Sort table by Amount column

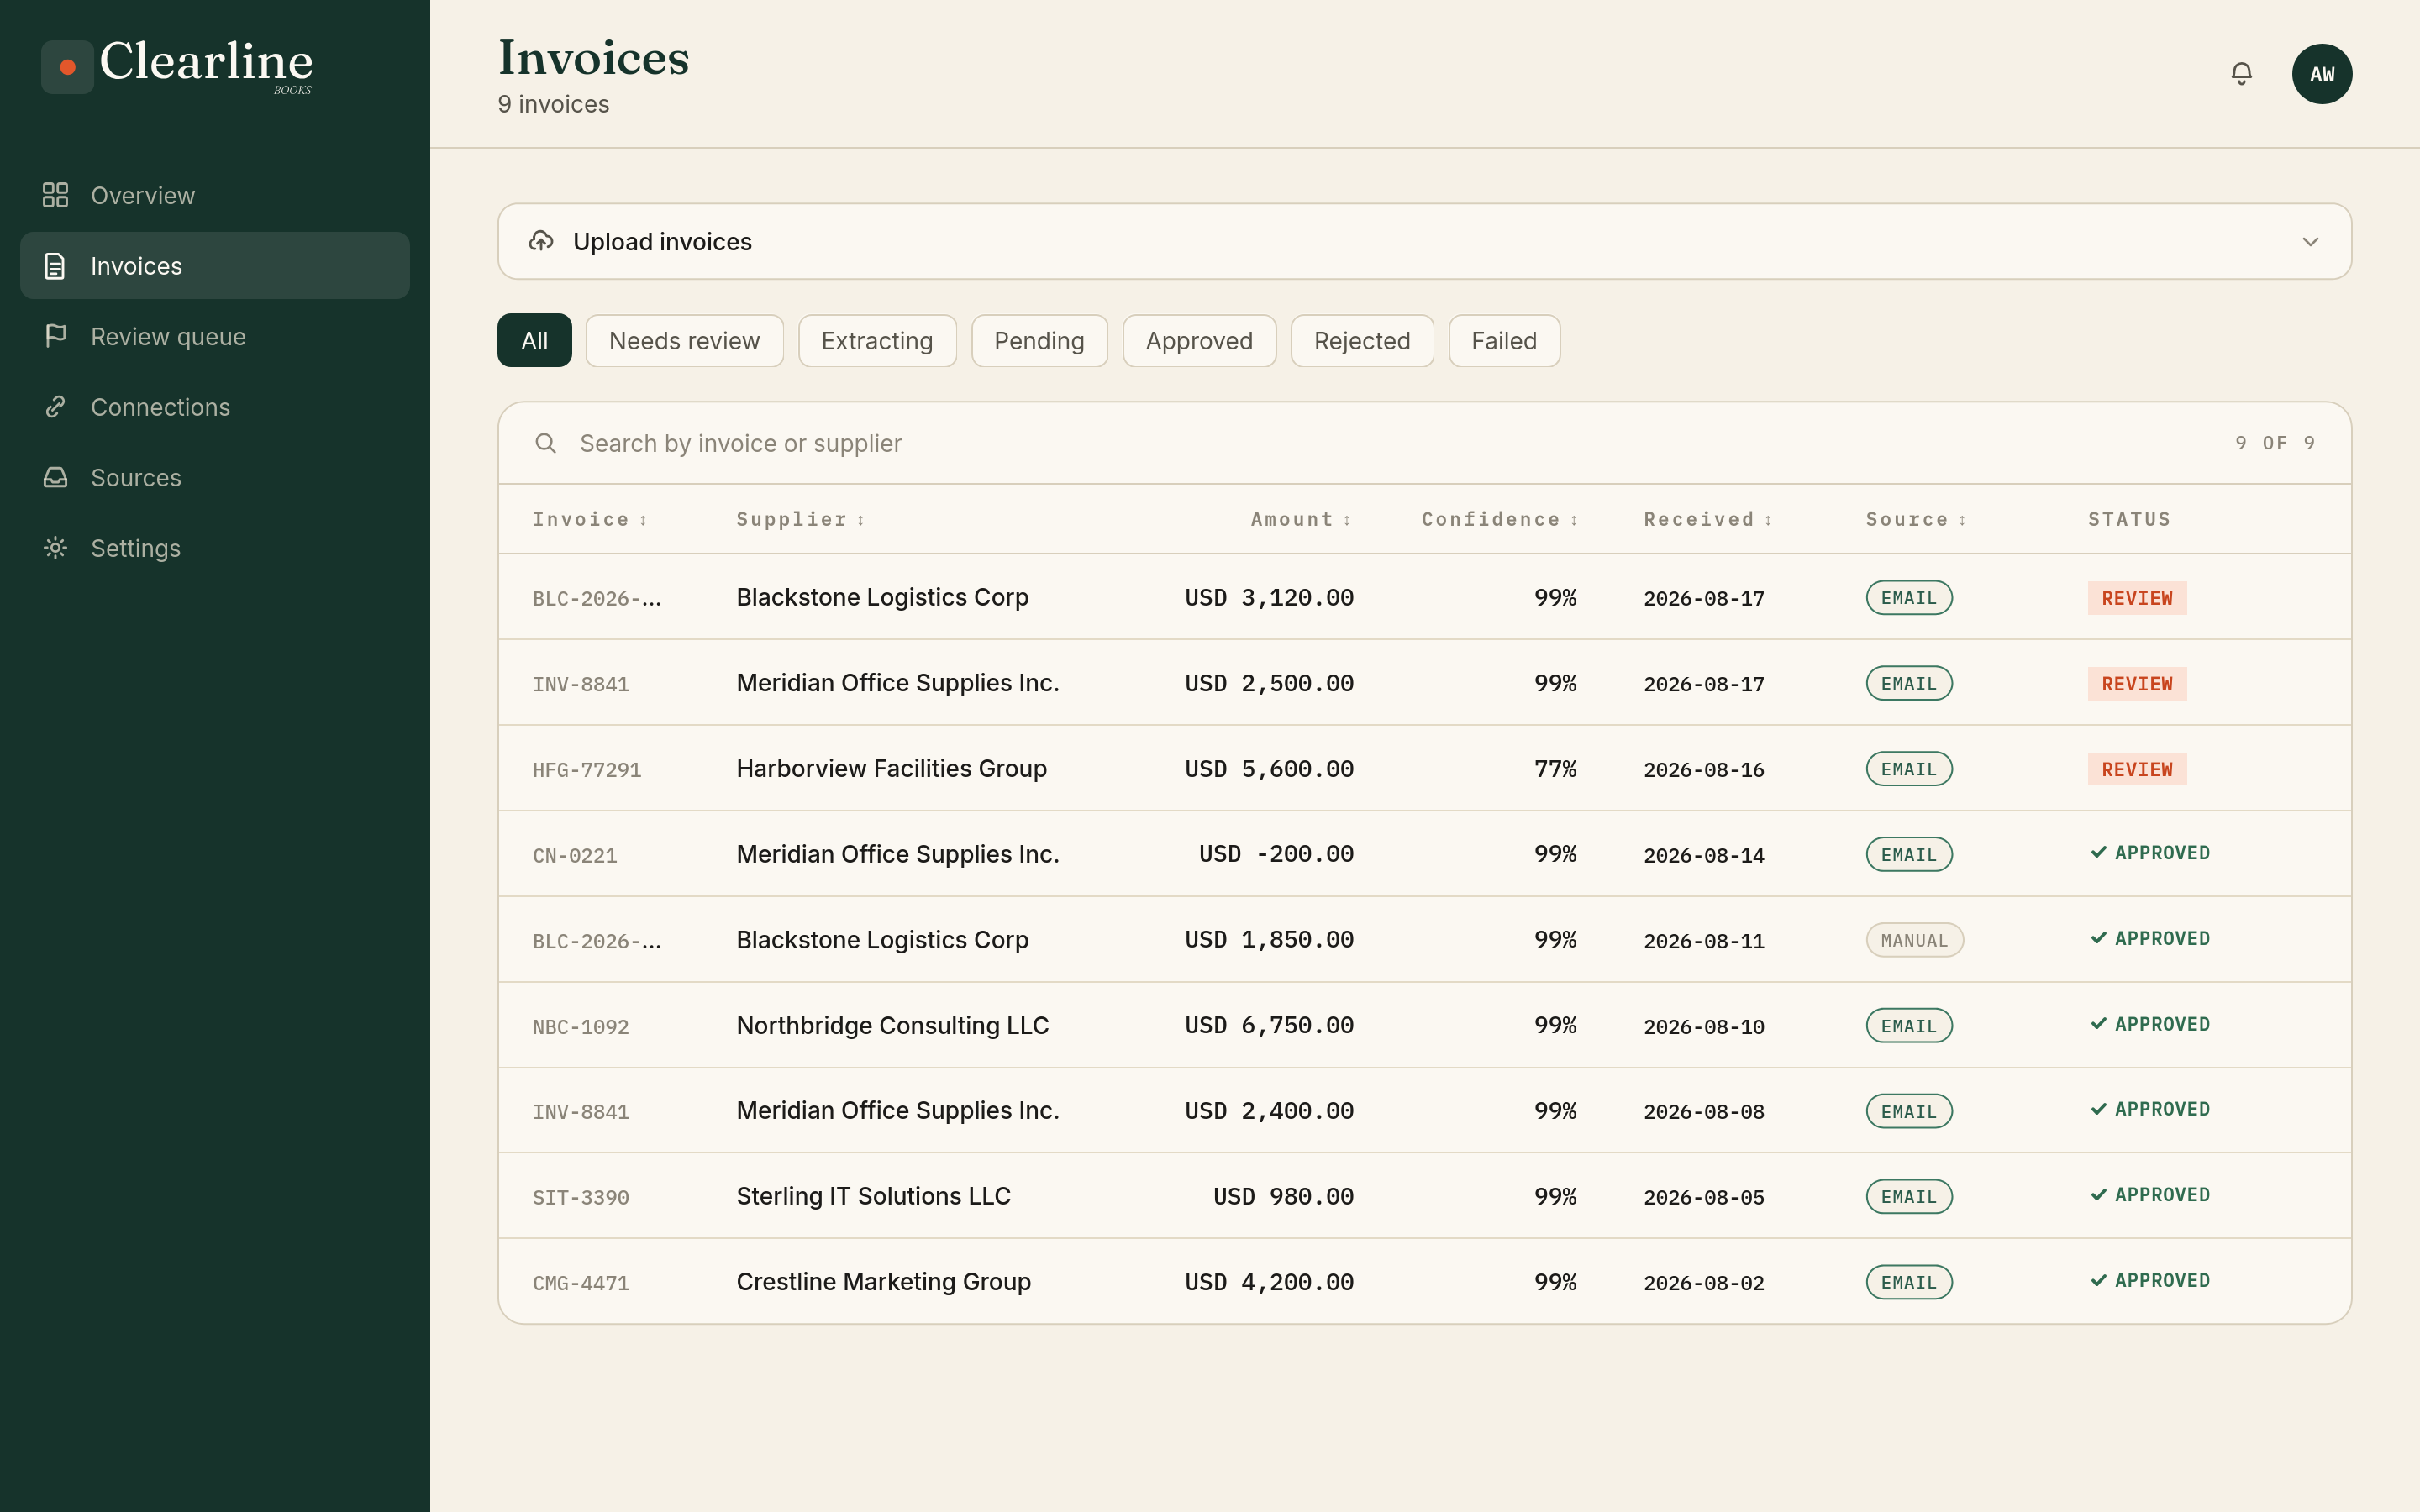pos(1300,520)
